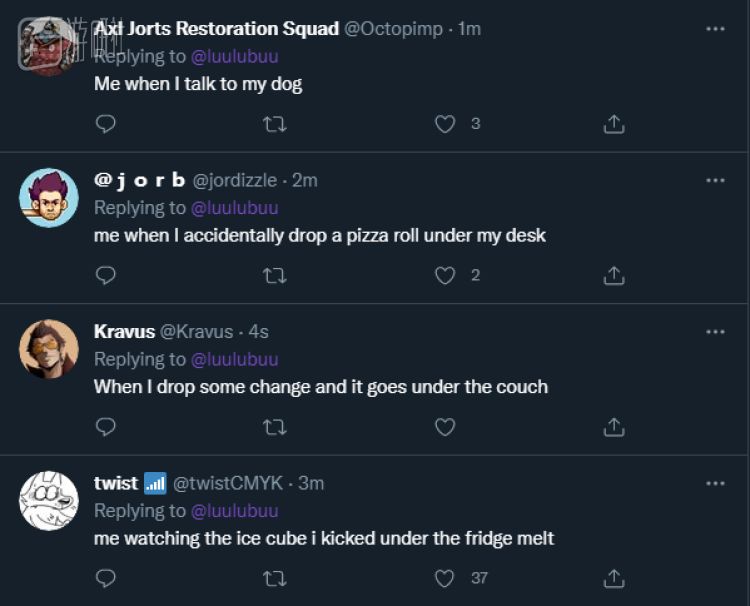Reply to the Axl Jorts Restoration Squad tweet
The image size is (750, 606).
coord(105,124)
